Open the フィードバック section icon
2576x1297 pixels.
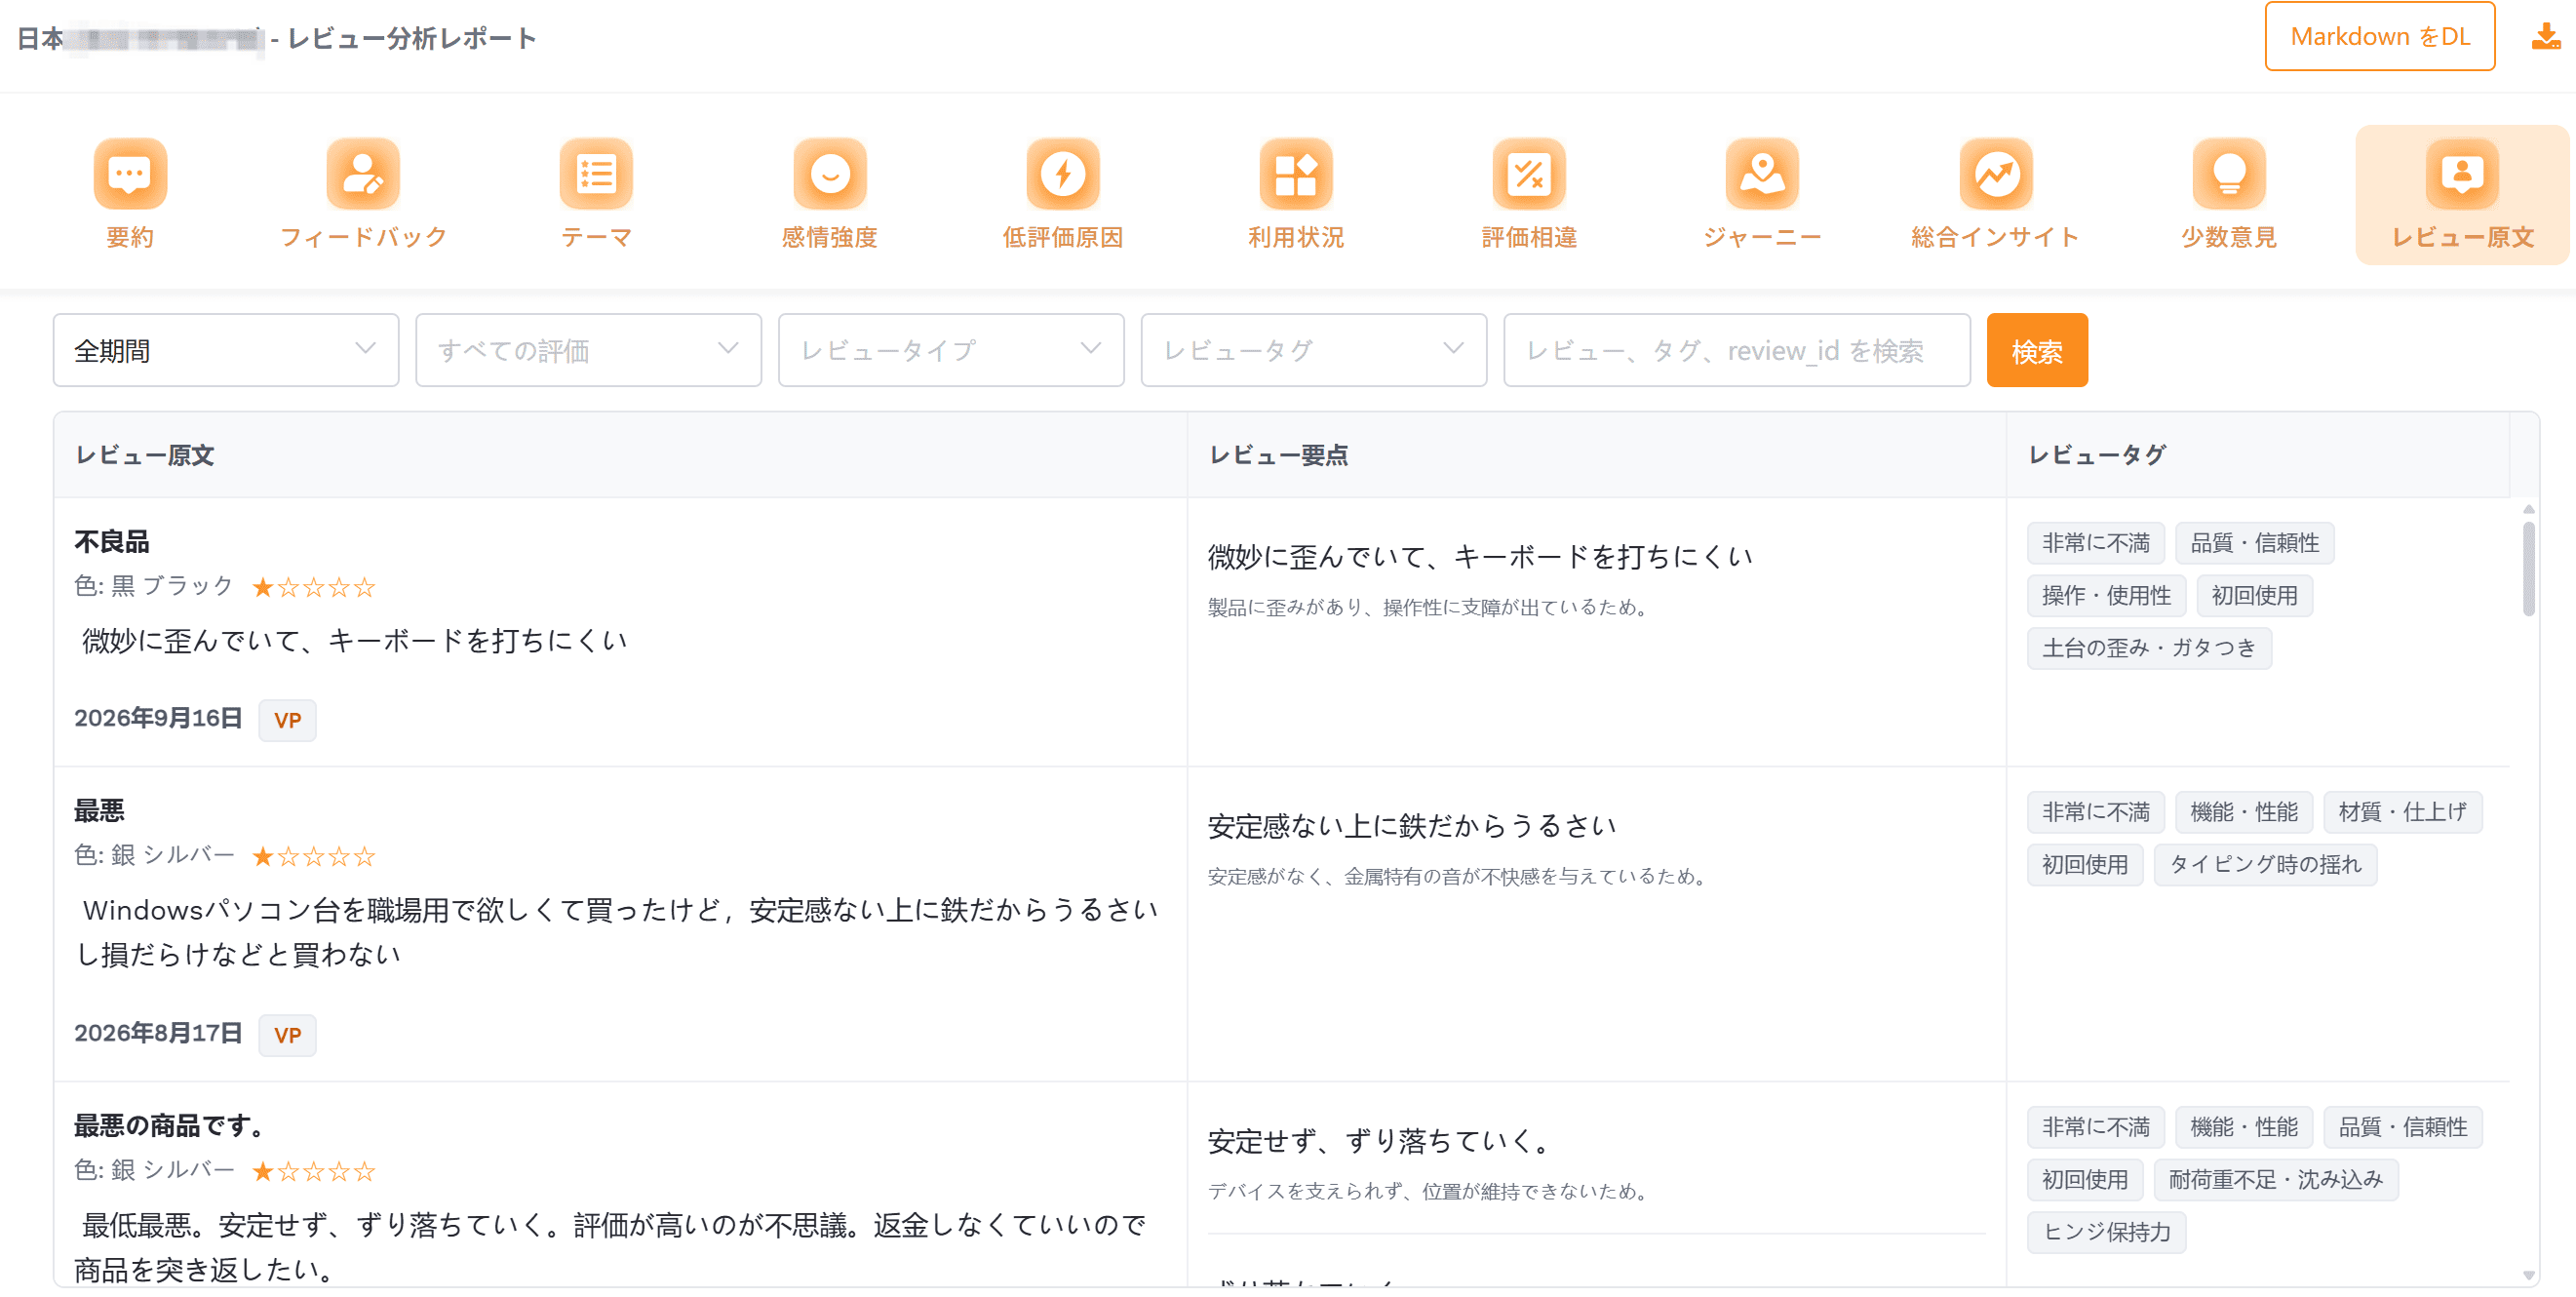363,174
